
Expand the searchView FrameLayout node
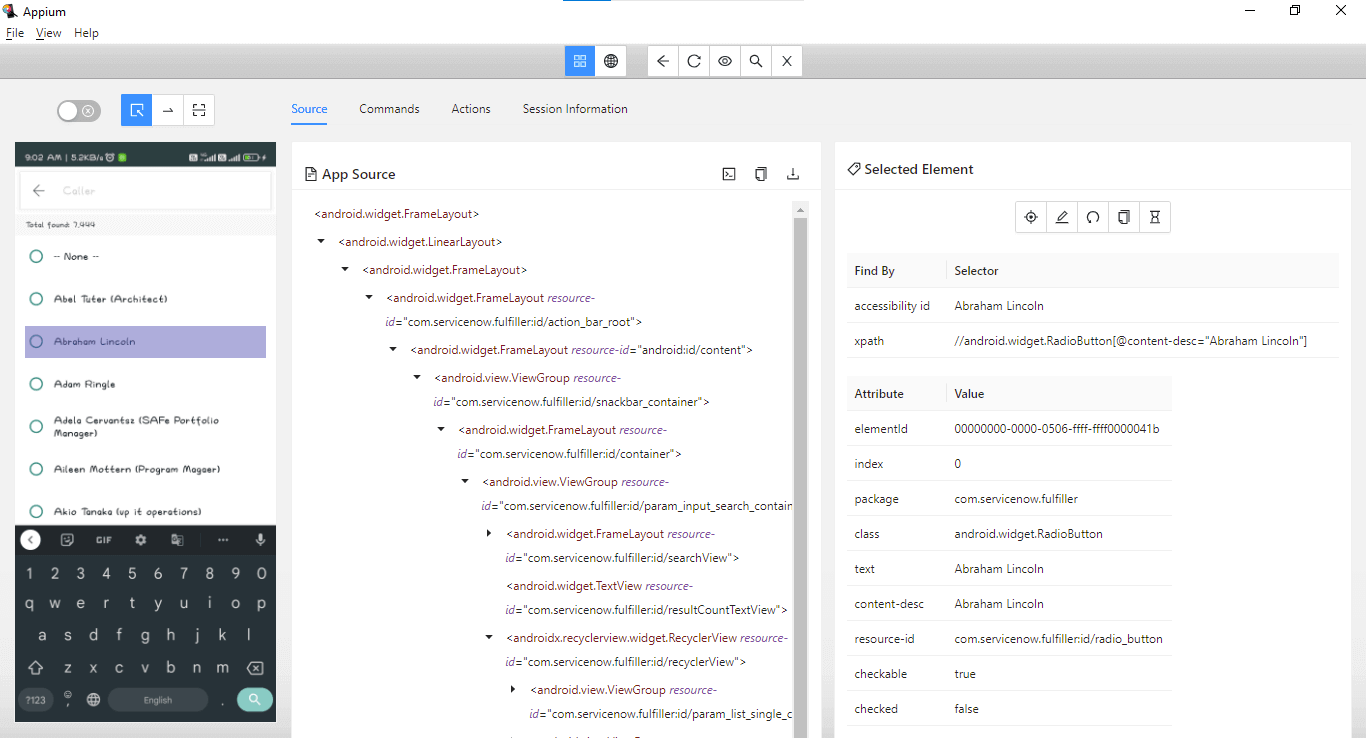click(x=489, y=534)
